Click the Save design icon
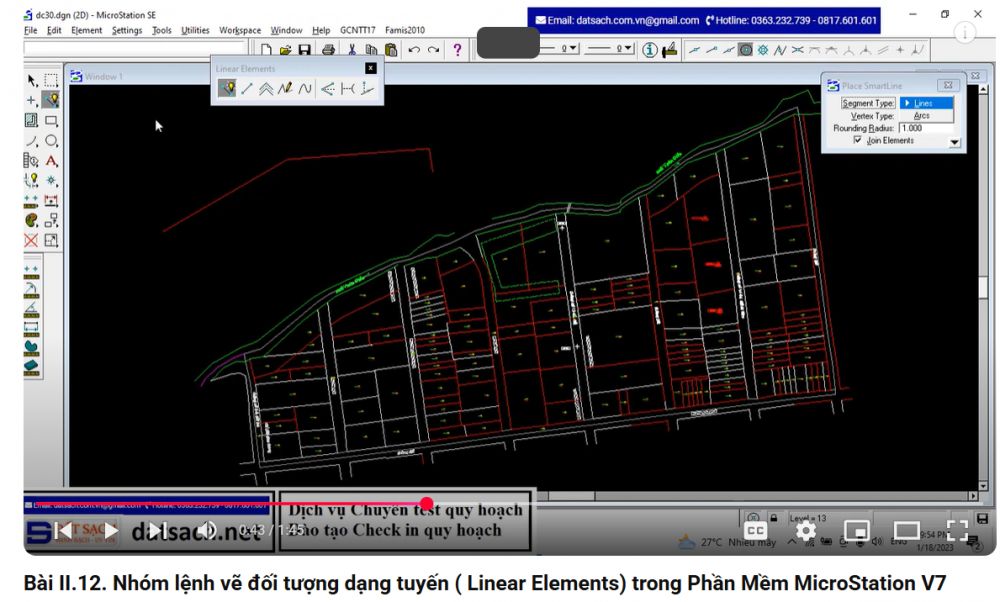 point(306,49)
